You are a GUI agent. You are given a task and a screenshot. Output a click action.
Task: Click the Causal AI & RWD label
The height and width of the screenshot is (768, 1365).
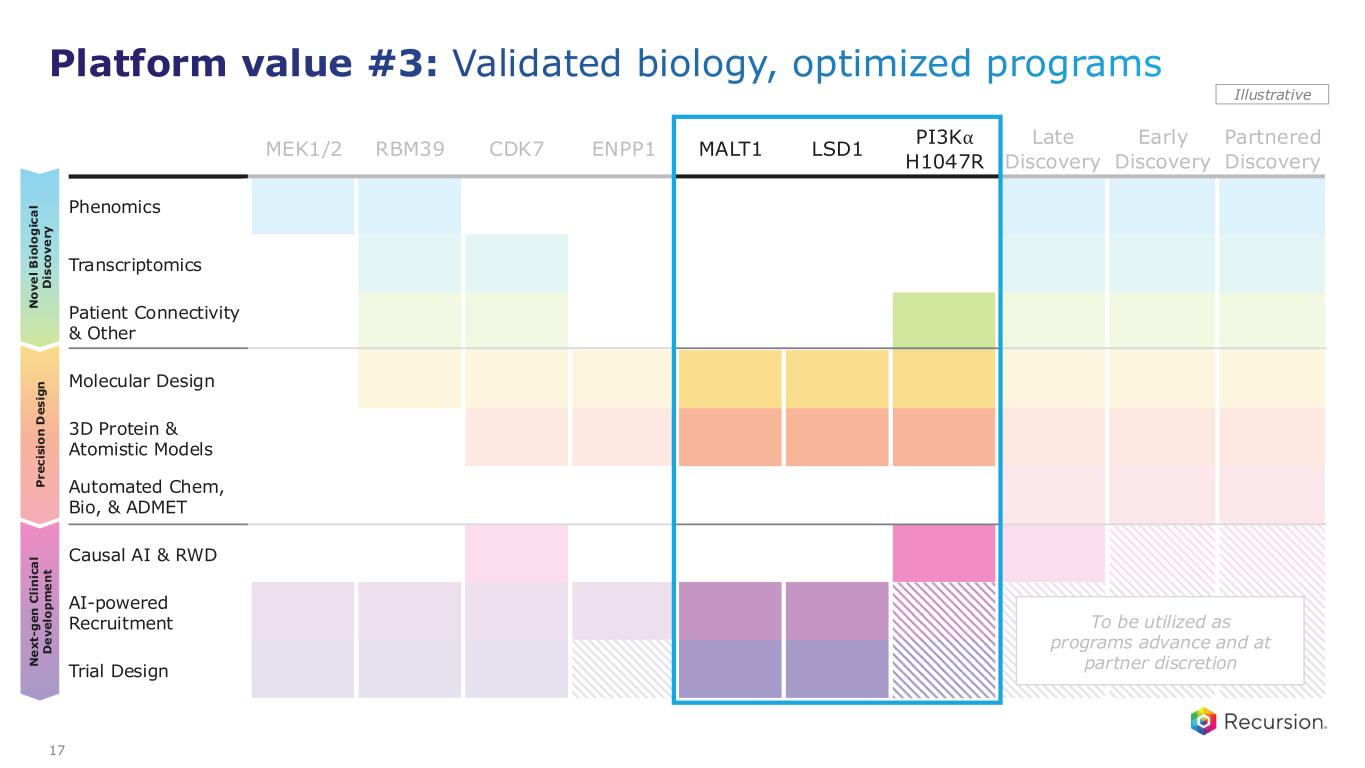point(142,555)
